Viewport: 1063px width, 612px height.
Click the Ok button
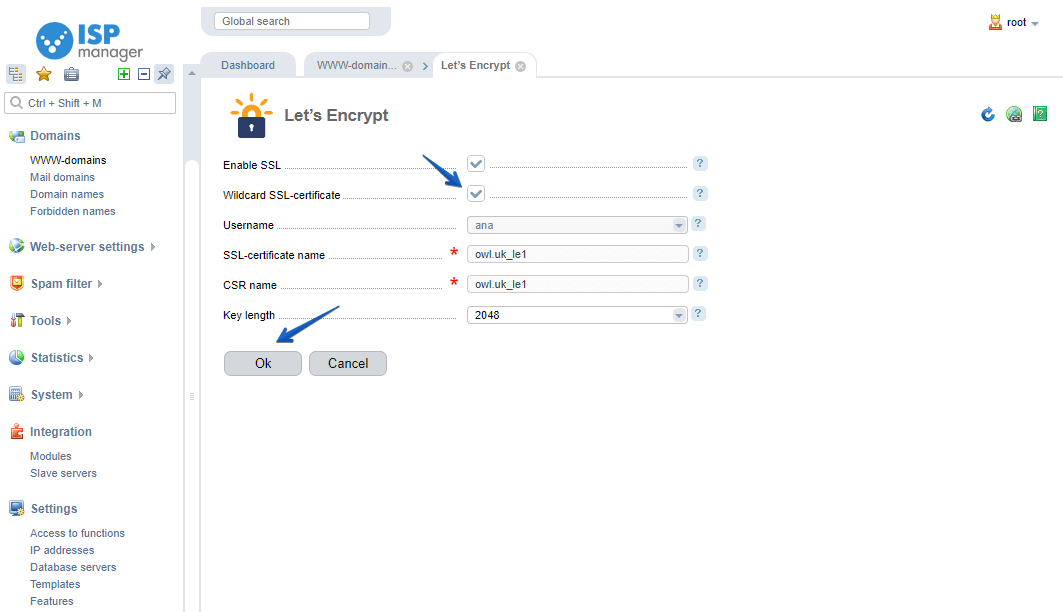(263, 363)
